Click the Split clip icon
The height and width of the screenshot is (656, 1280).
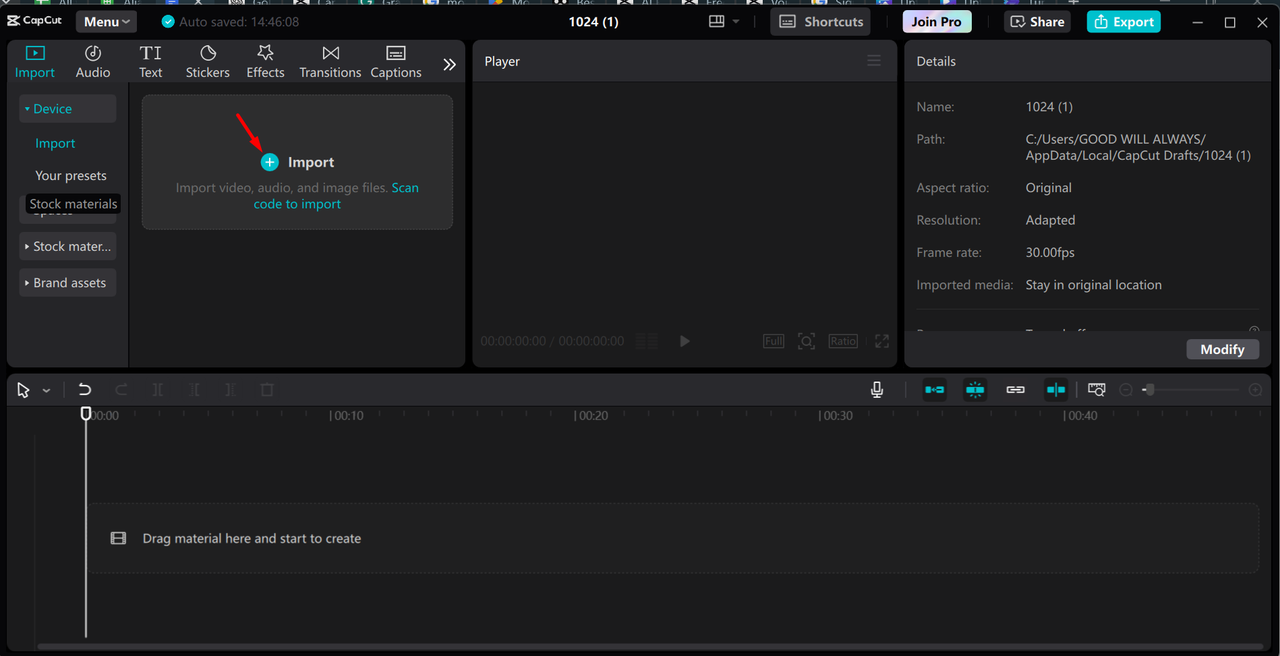point(158,390)
